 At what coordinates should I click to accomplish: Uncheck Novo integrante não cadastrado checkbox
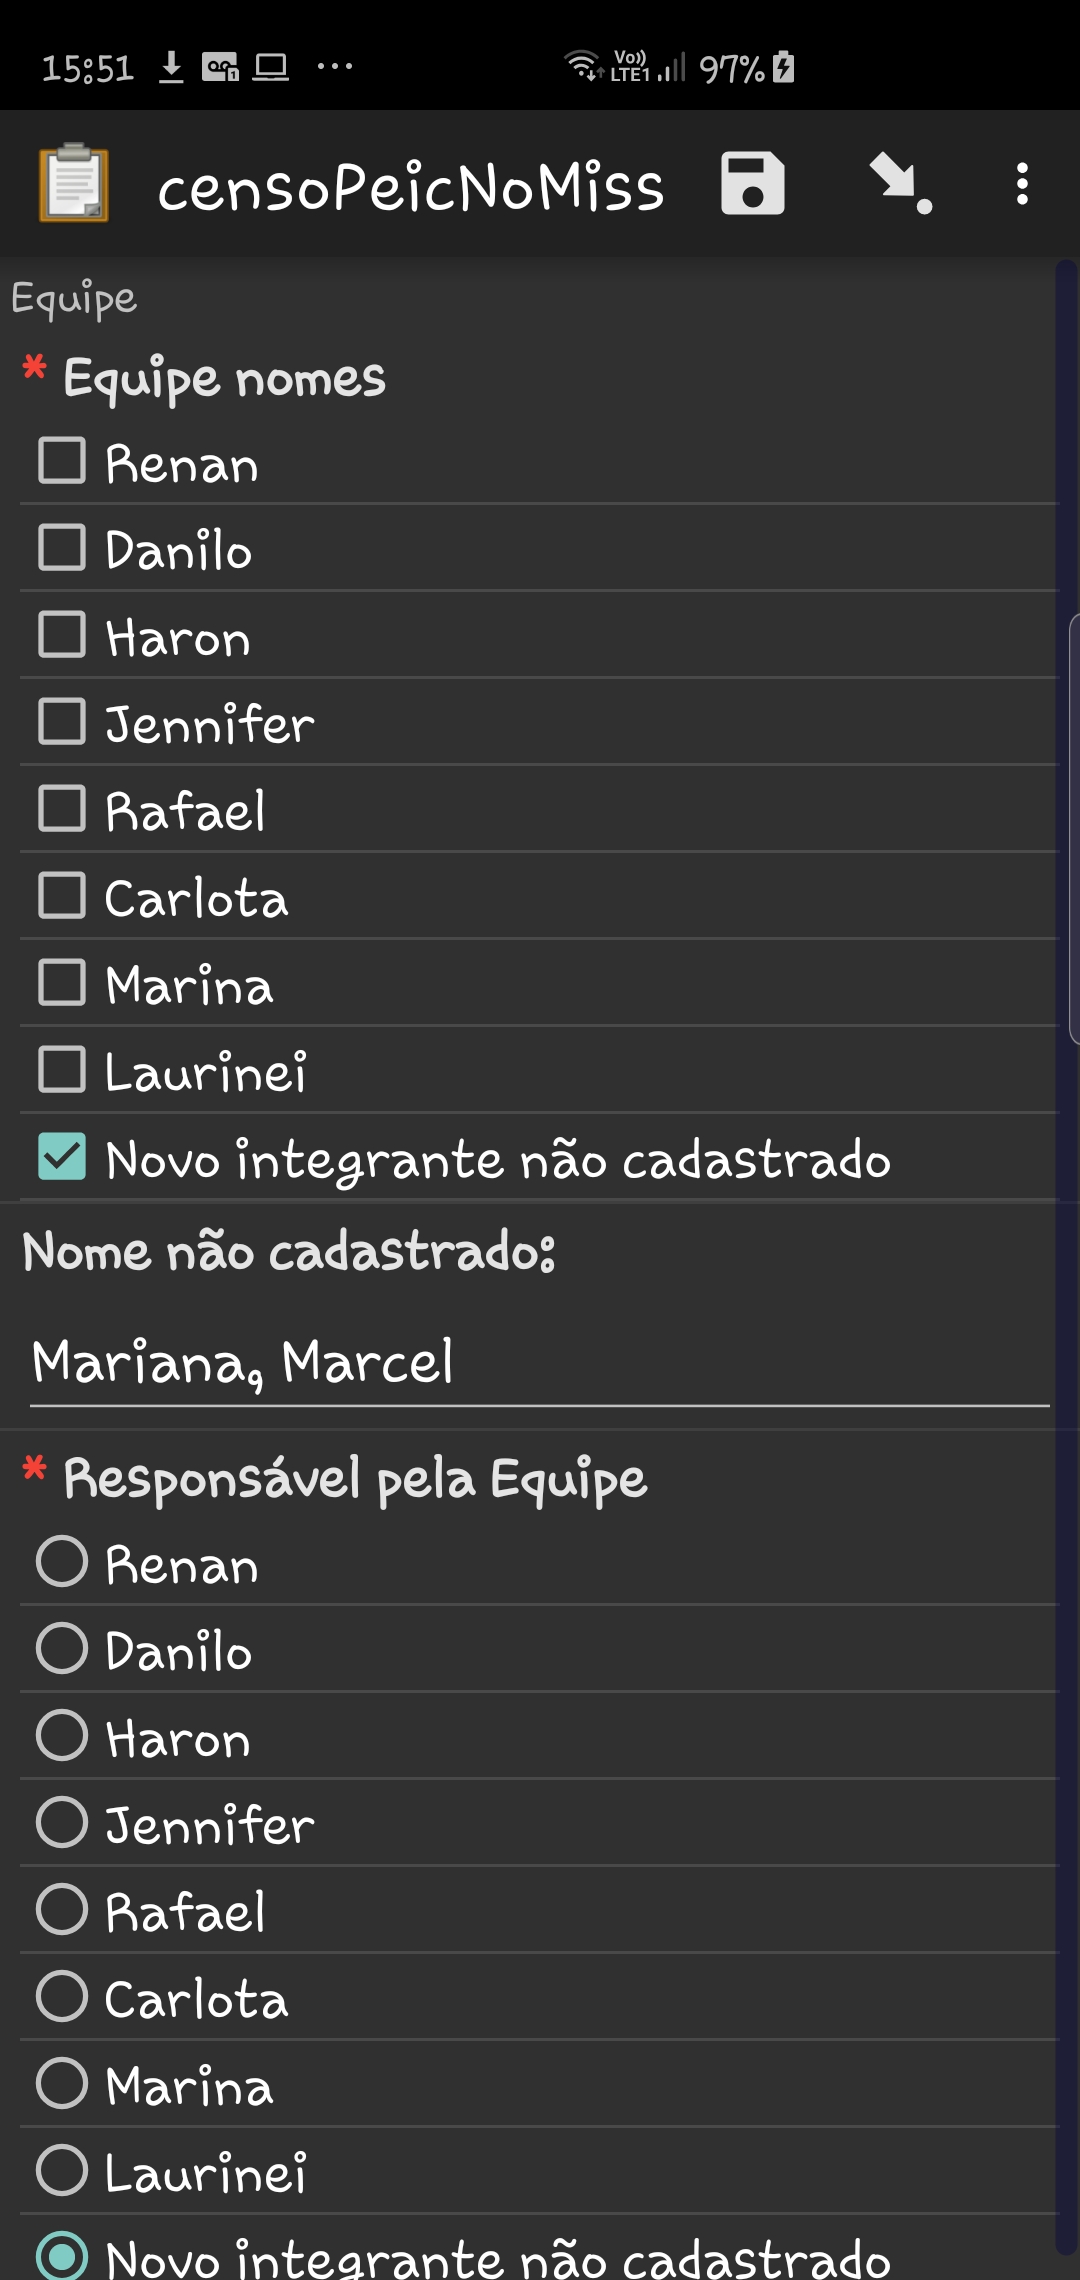click(62, 1157)
